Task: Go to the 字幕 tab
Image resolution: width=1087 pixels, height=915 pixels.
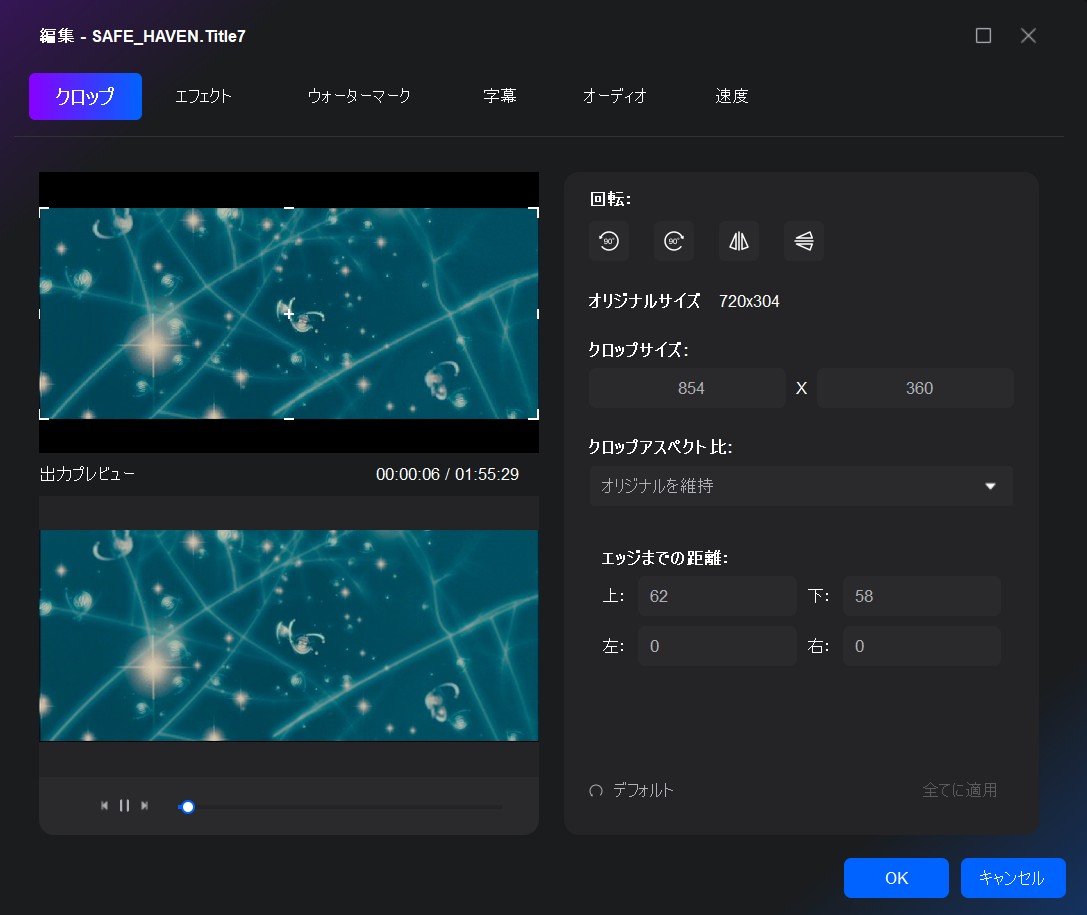Action: click(500, 96)
